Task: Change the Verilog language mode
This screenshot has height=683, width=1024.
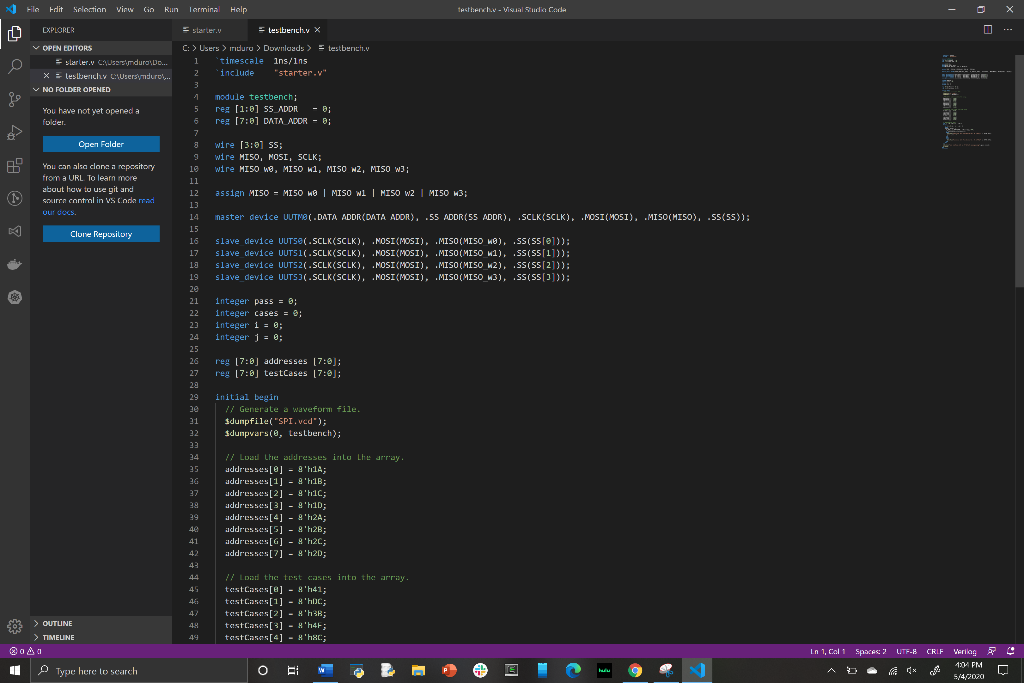Action: tap(967, 651)
